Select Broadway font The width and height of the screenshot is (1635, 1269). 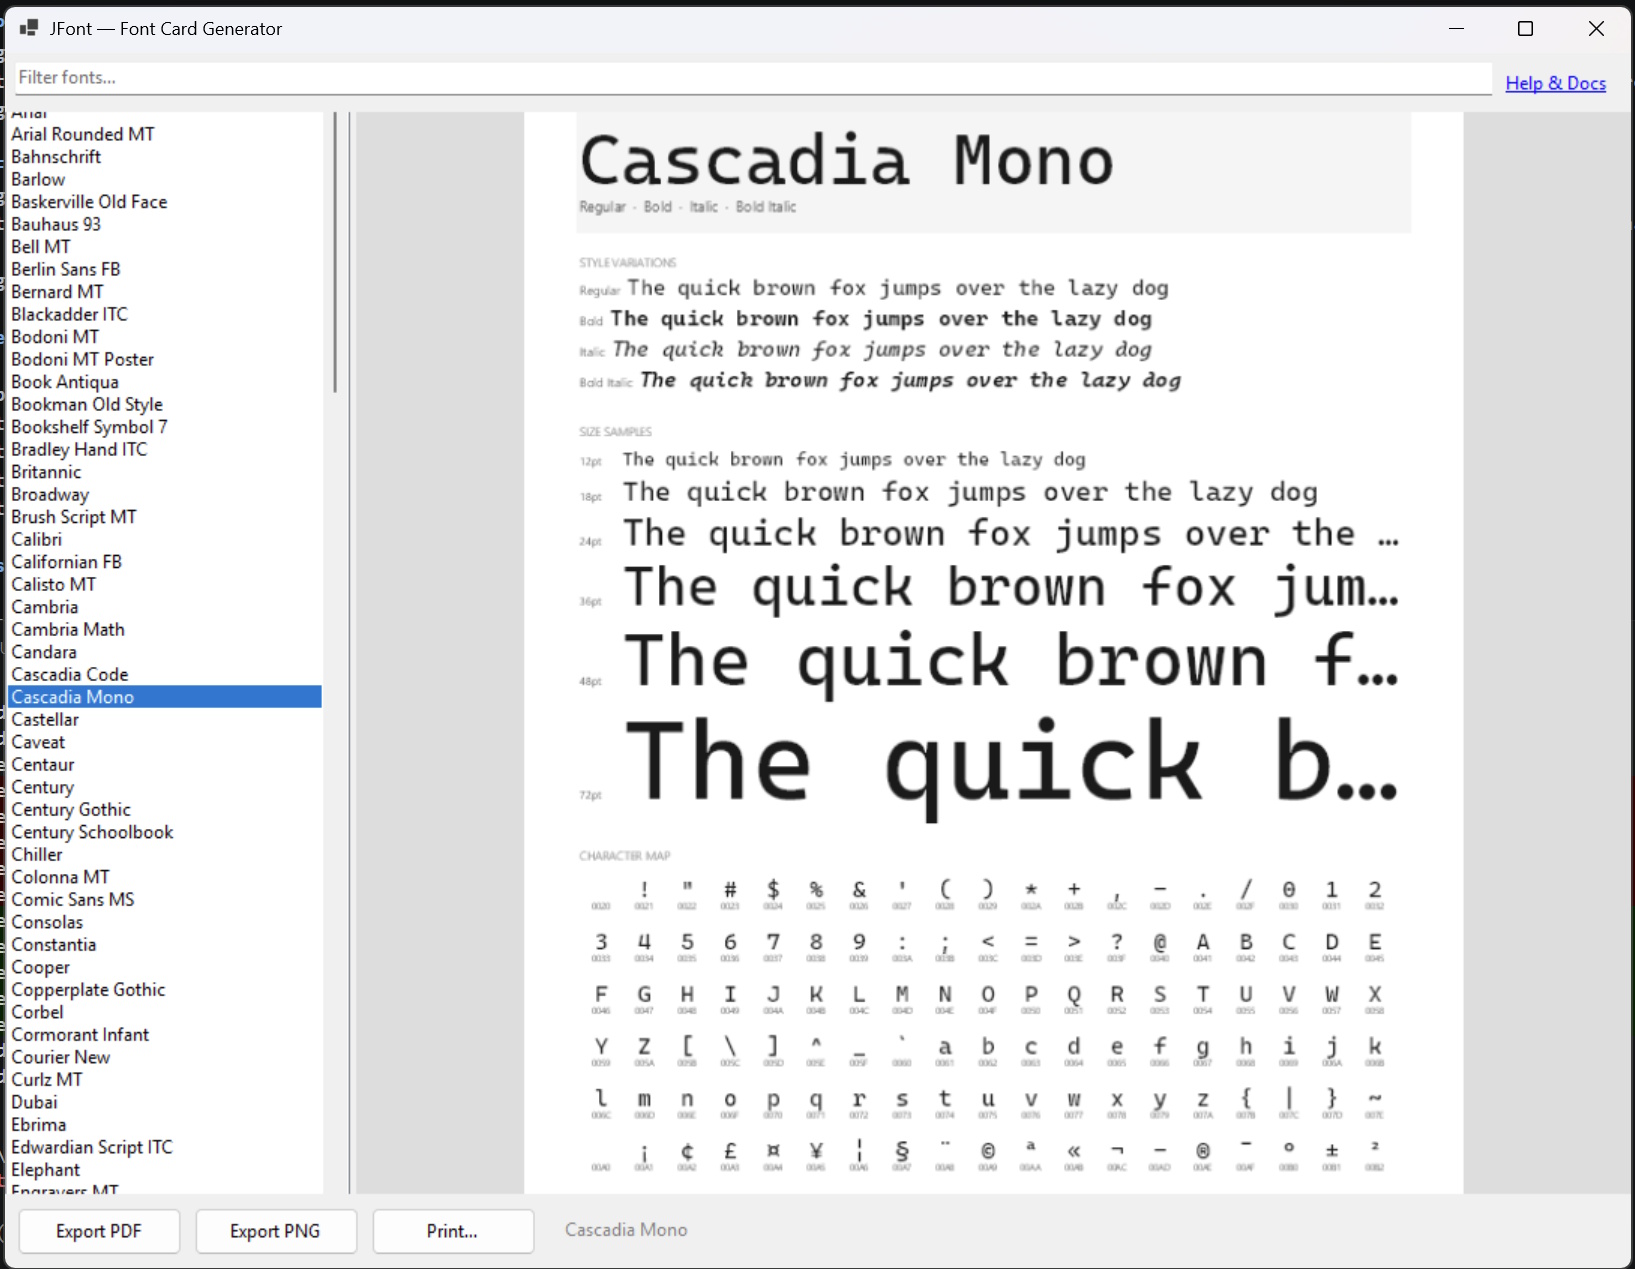pos(165,494)
